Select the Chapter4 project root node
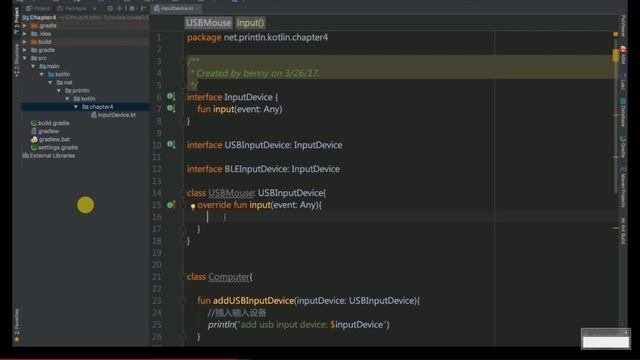Image resolution: width=640 pixels, height=360 pixels. coord(40,17)
